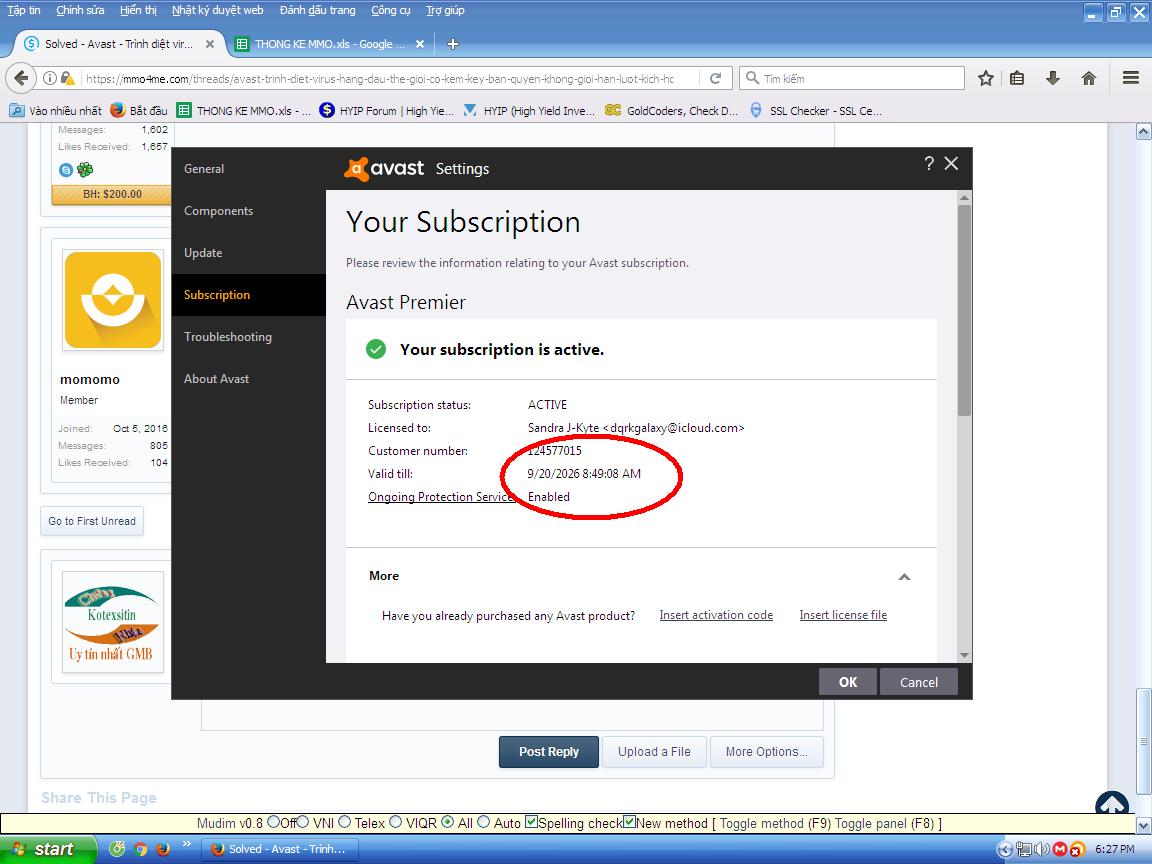The width and height of the screenshot is (1152, 864).
Task: Click the site identity info icon
Action: point(49,78)
